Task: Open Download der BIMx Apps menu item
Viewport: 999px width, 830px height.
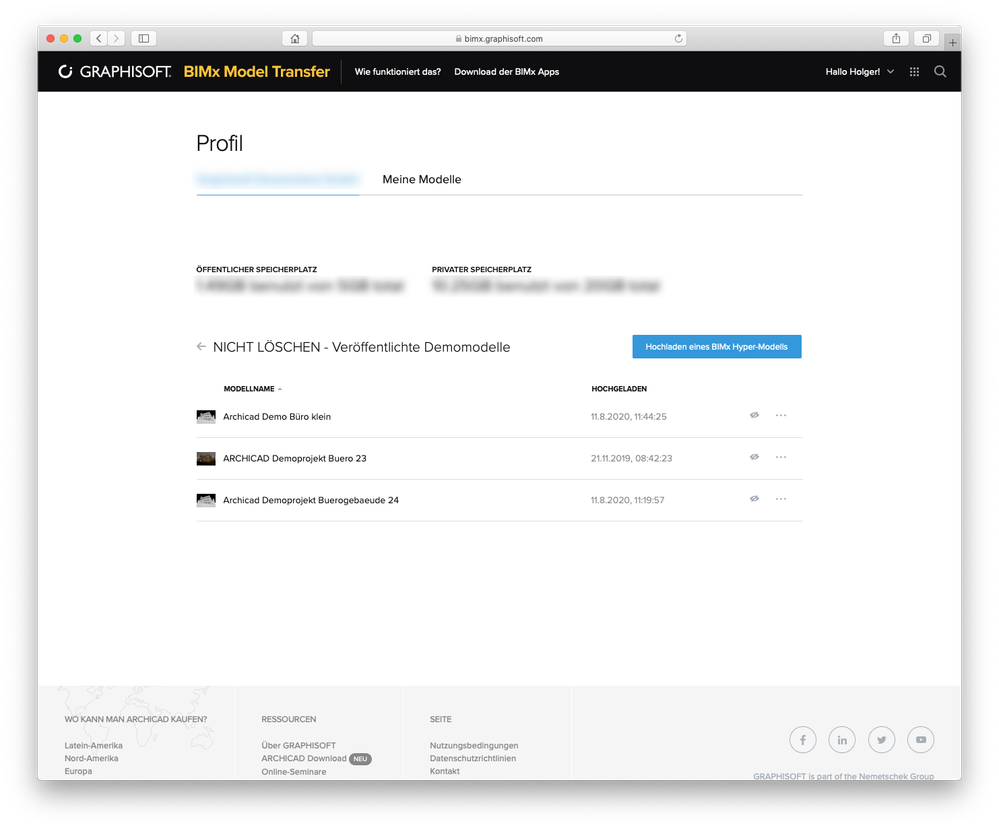Action: coord(507,72)
